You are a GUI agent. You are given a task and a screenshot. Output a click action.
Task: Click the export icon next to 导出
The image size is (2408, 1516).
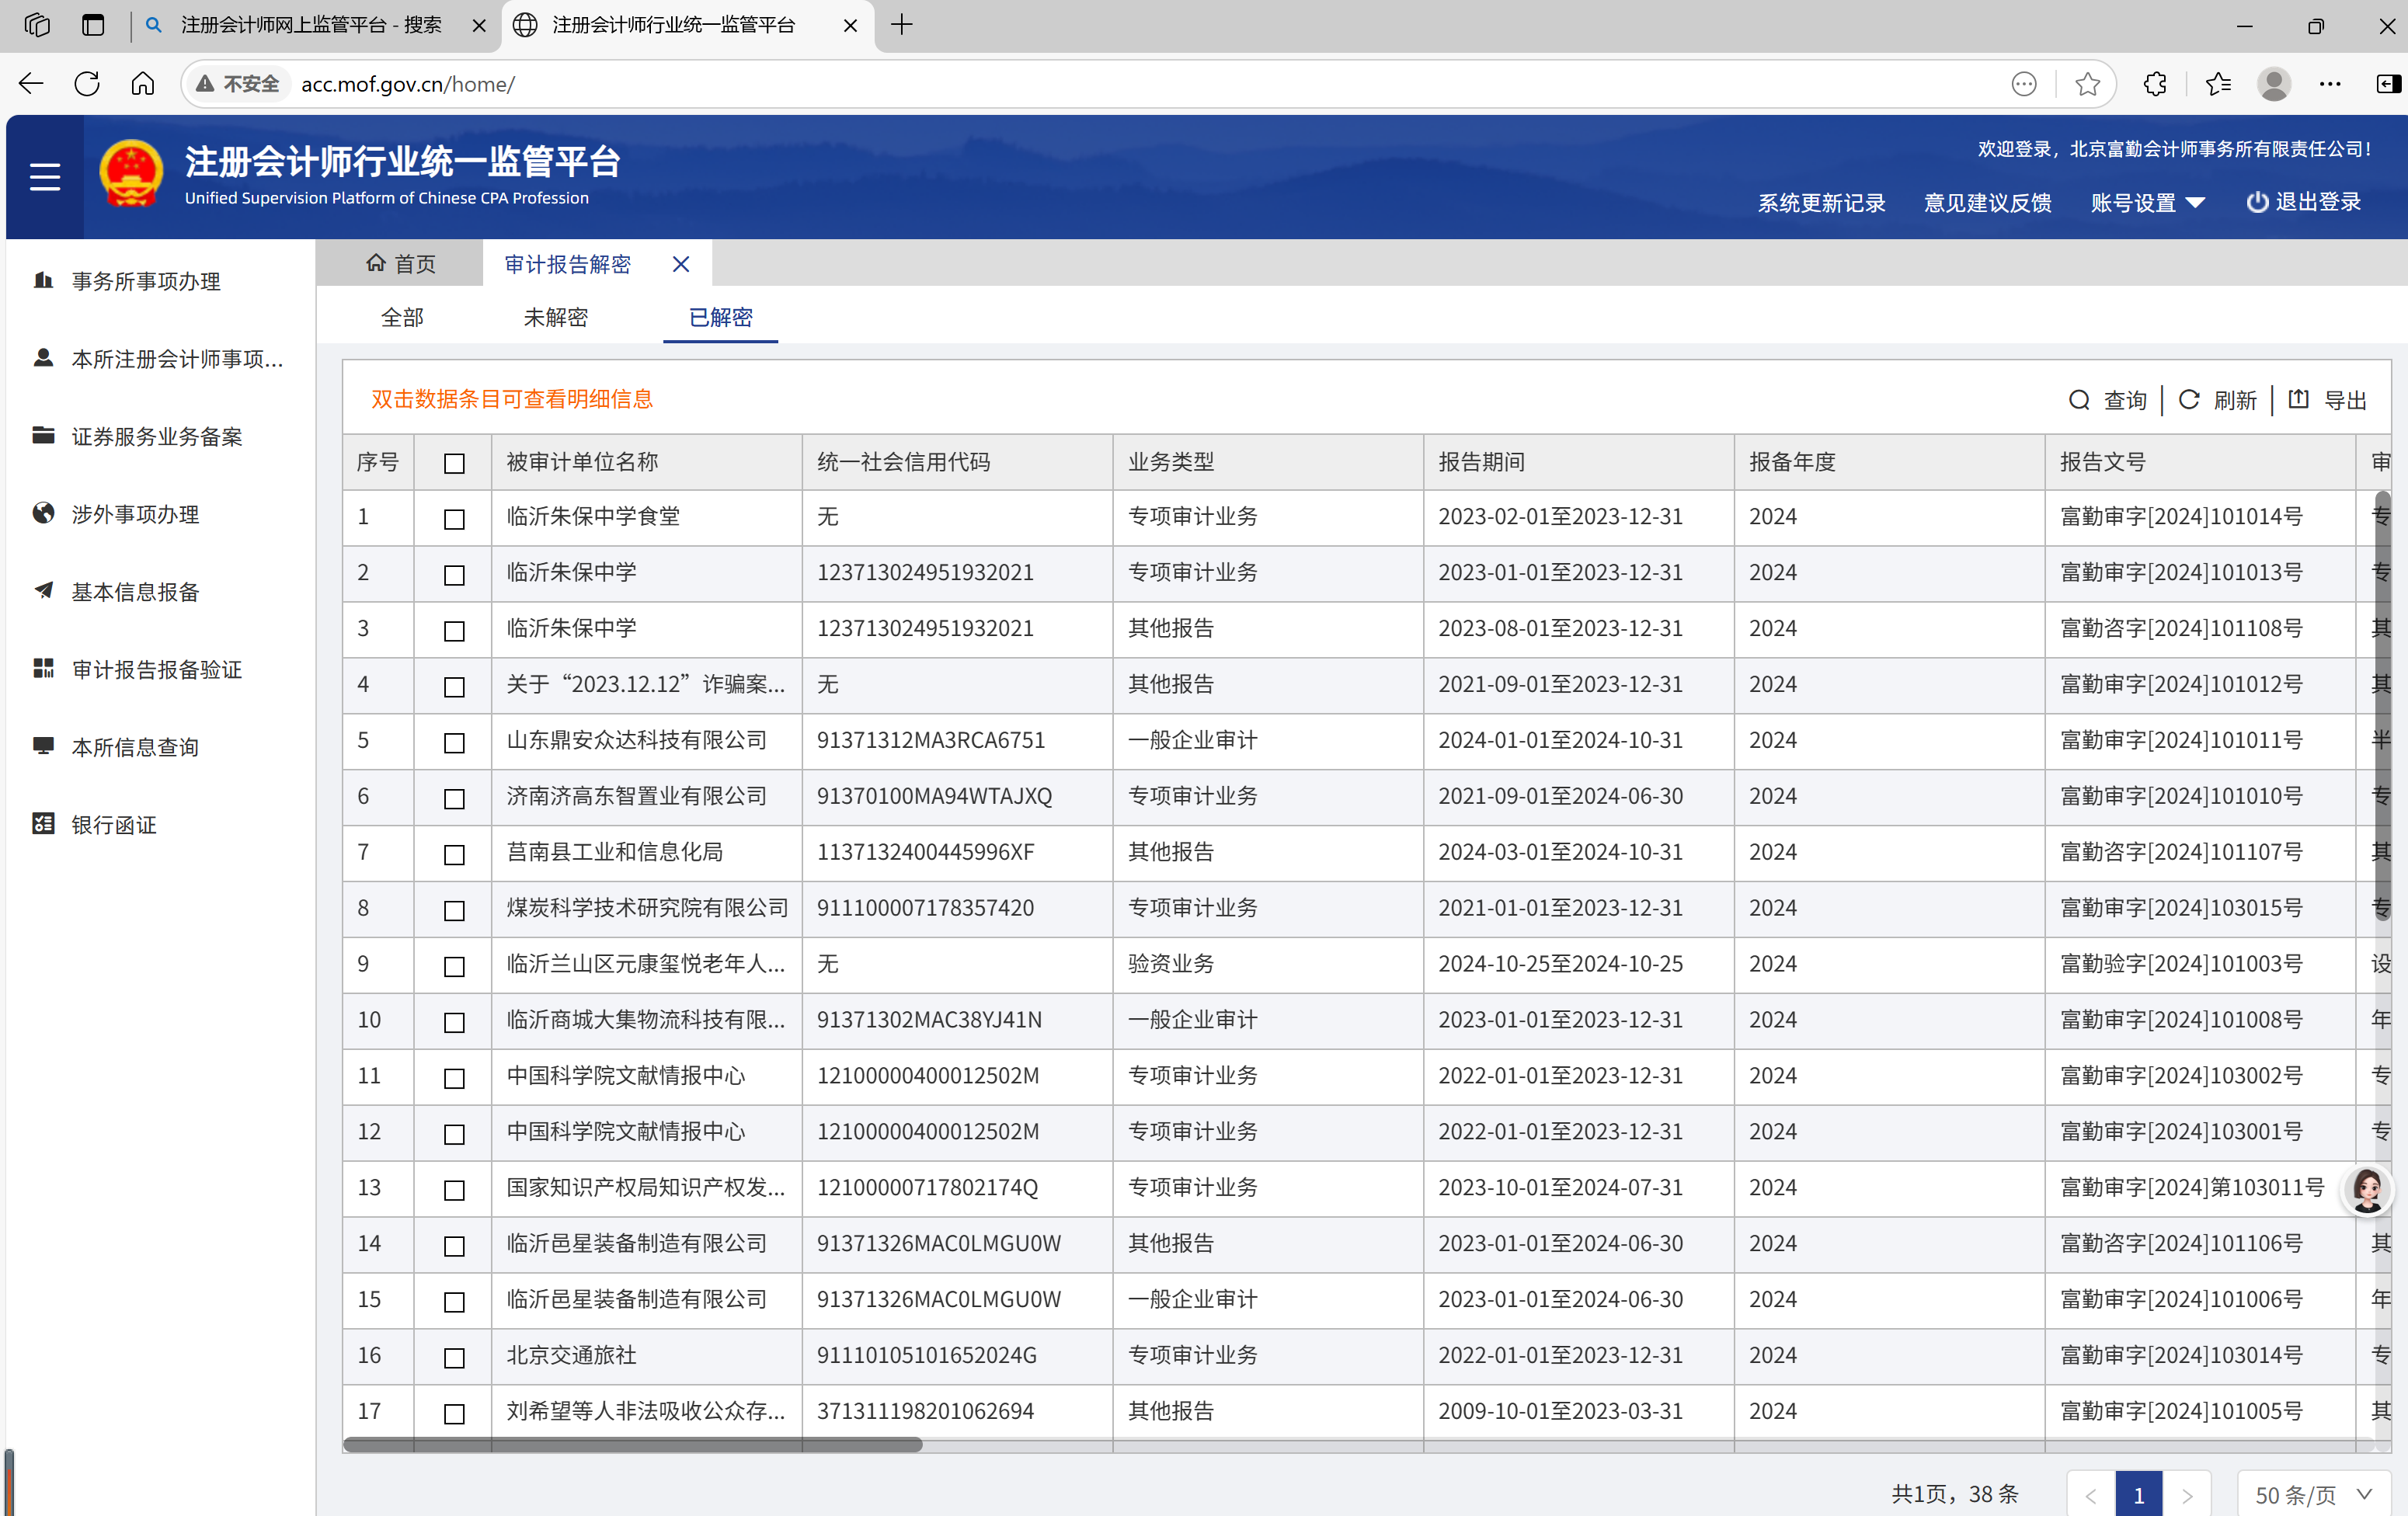(2299, 400)
